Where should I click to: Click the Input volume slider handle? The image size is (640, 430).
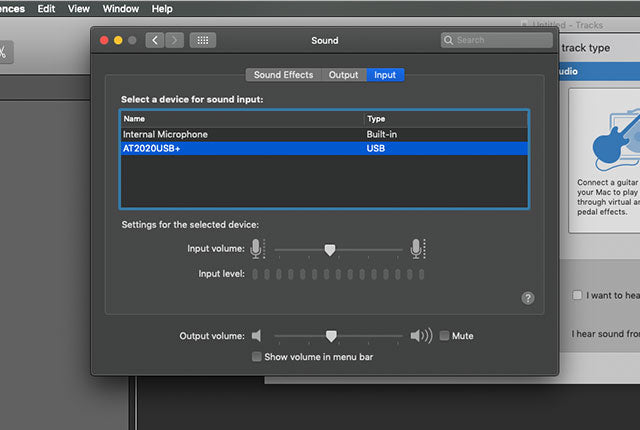point(329,249)
